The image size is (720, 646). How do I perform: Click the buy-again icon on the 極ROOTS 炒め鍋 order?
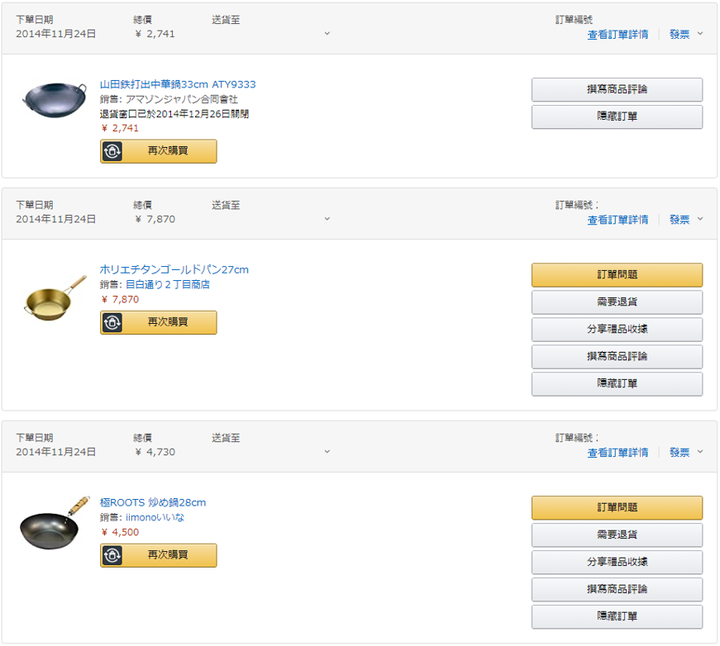click(112, 555)
